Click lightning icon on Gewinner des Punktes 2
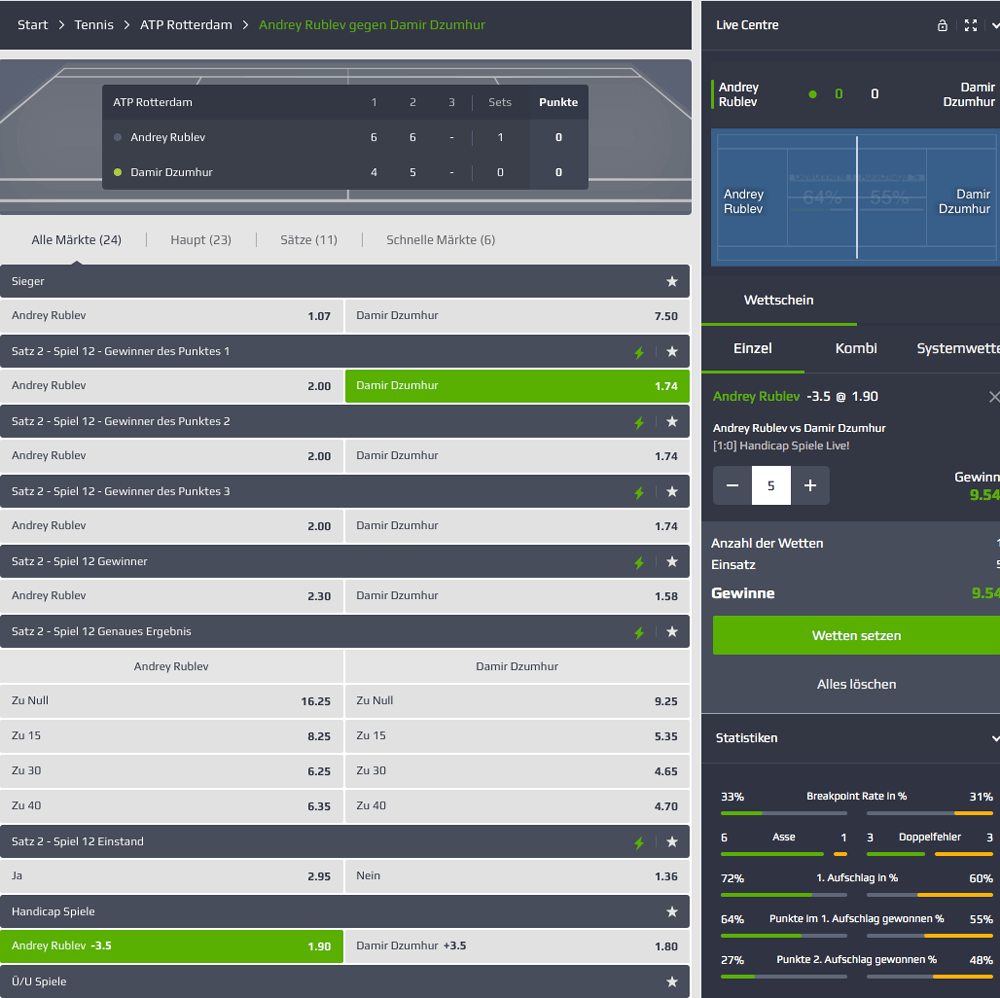The image size is (1000, 998). (639, 422)
